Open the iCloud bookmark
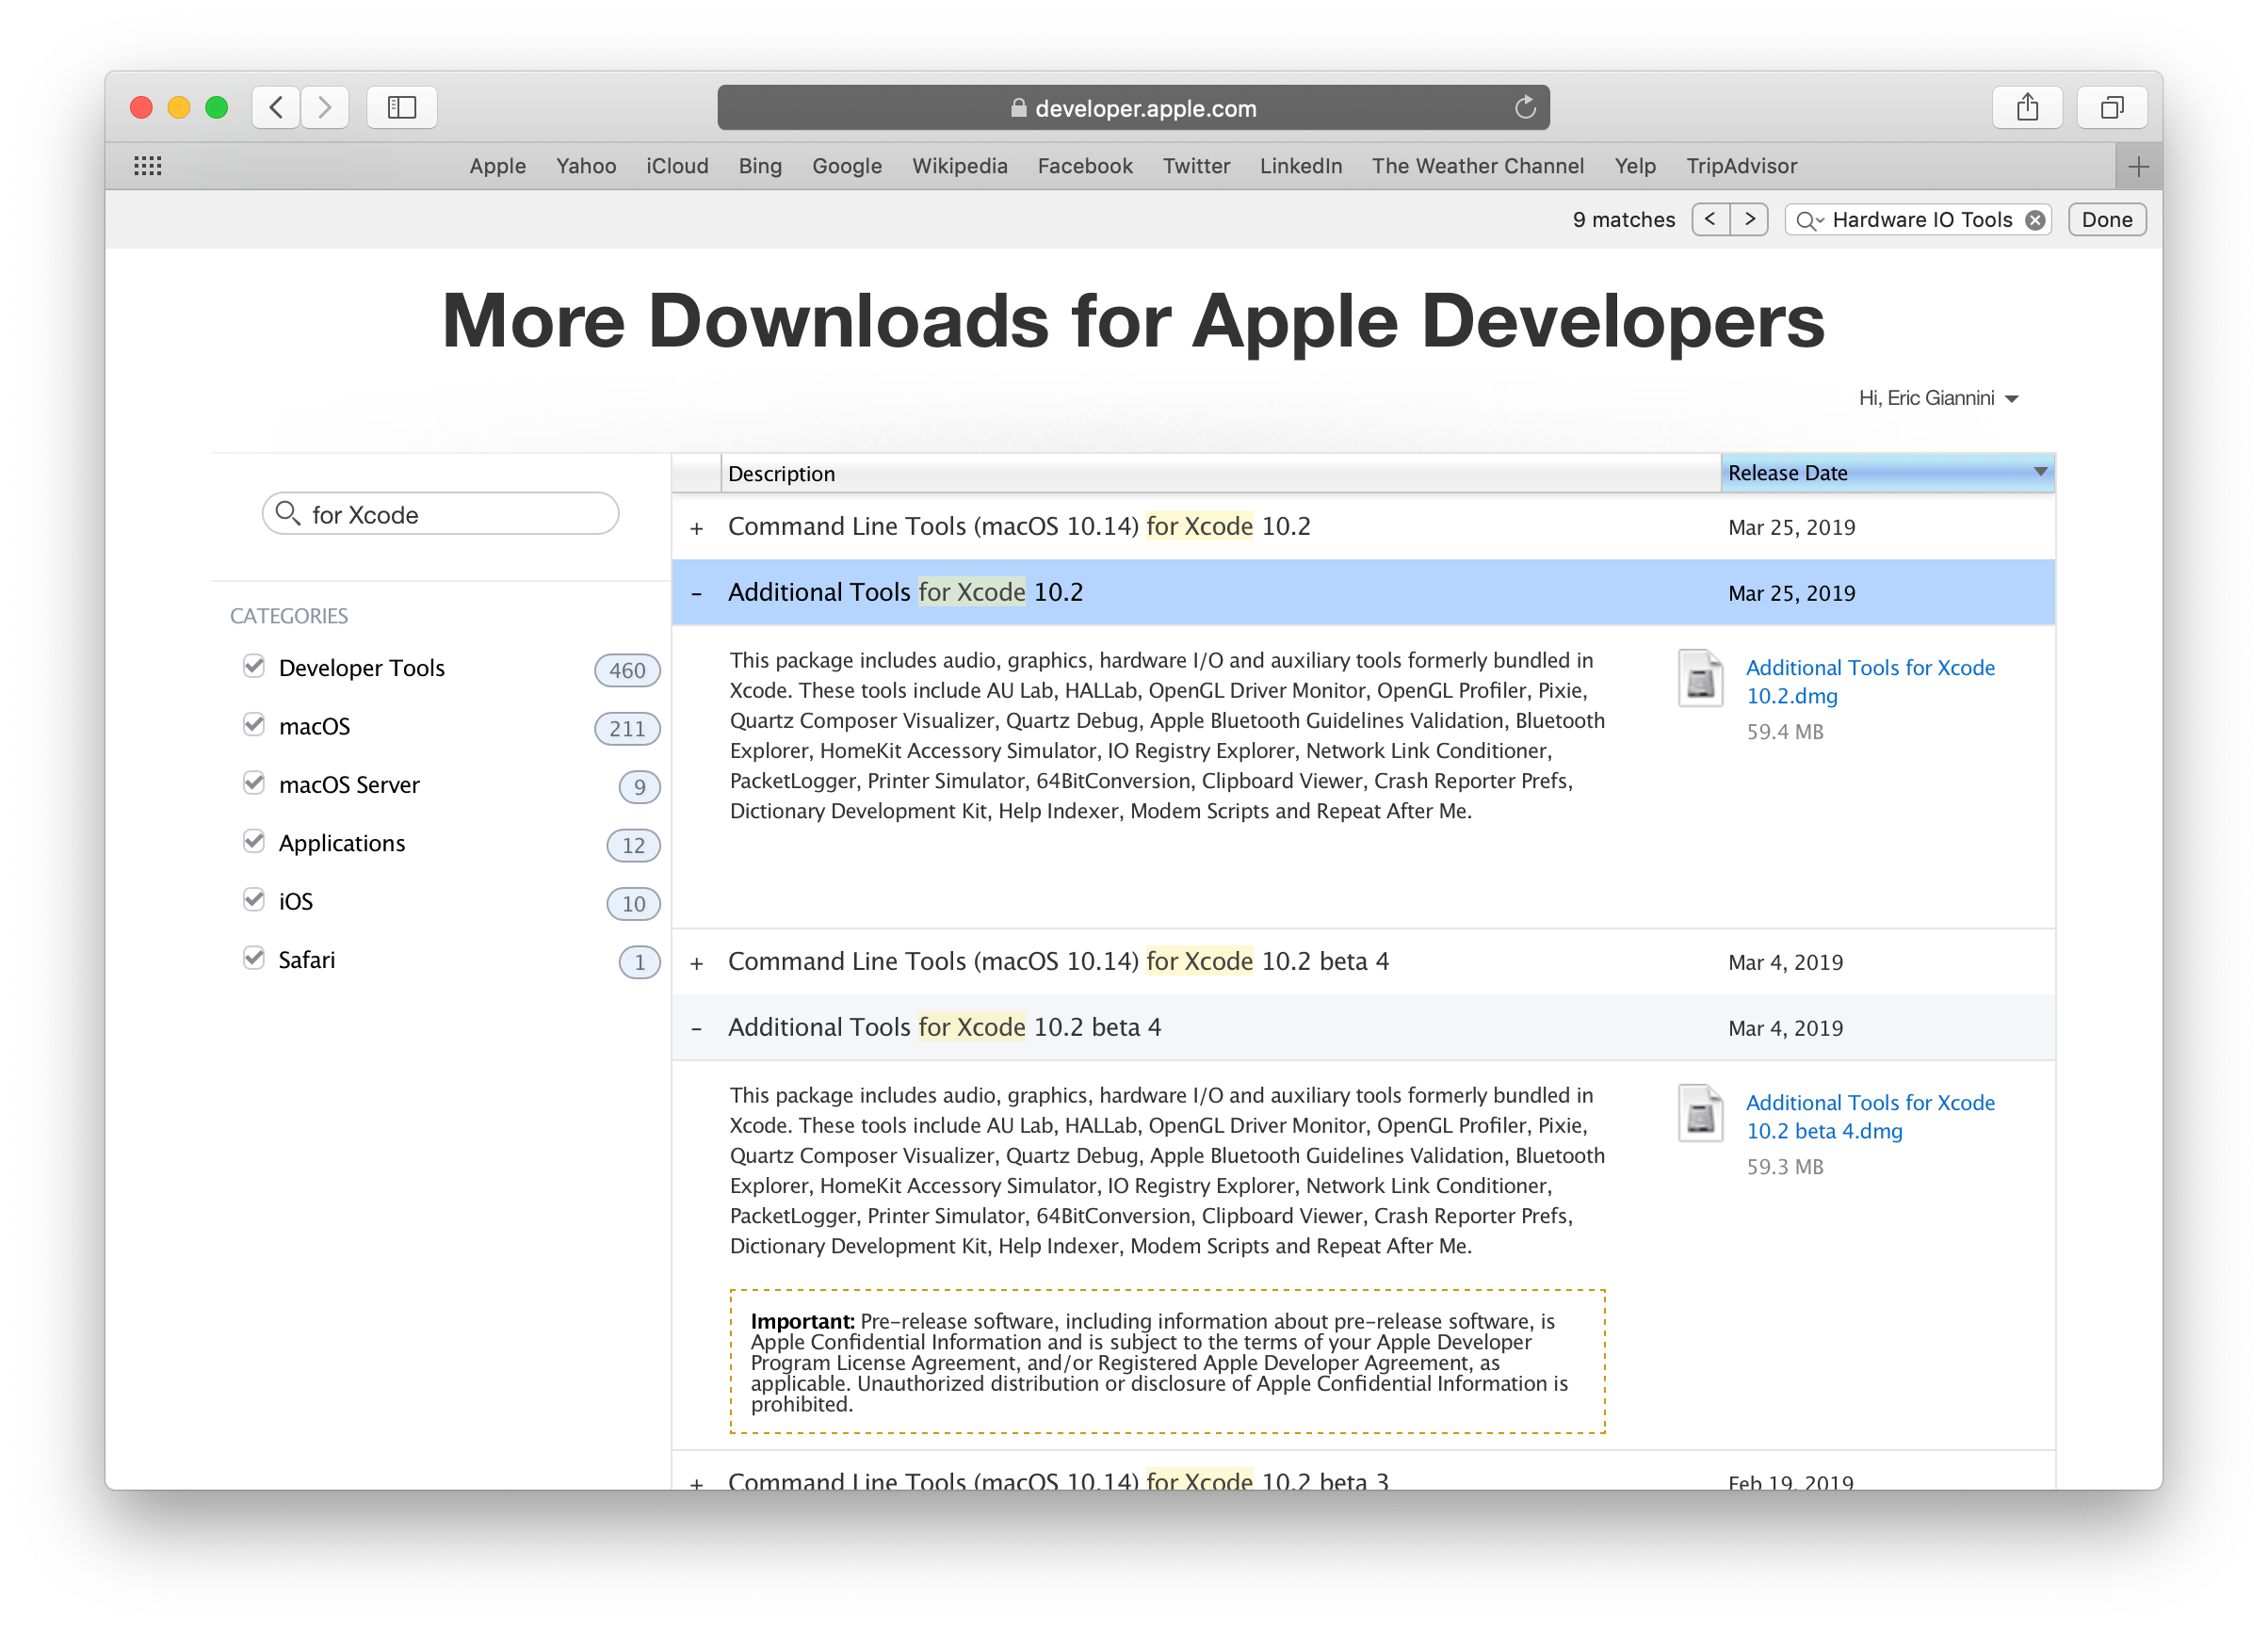 click(x=677, y=166)
